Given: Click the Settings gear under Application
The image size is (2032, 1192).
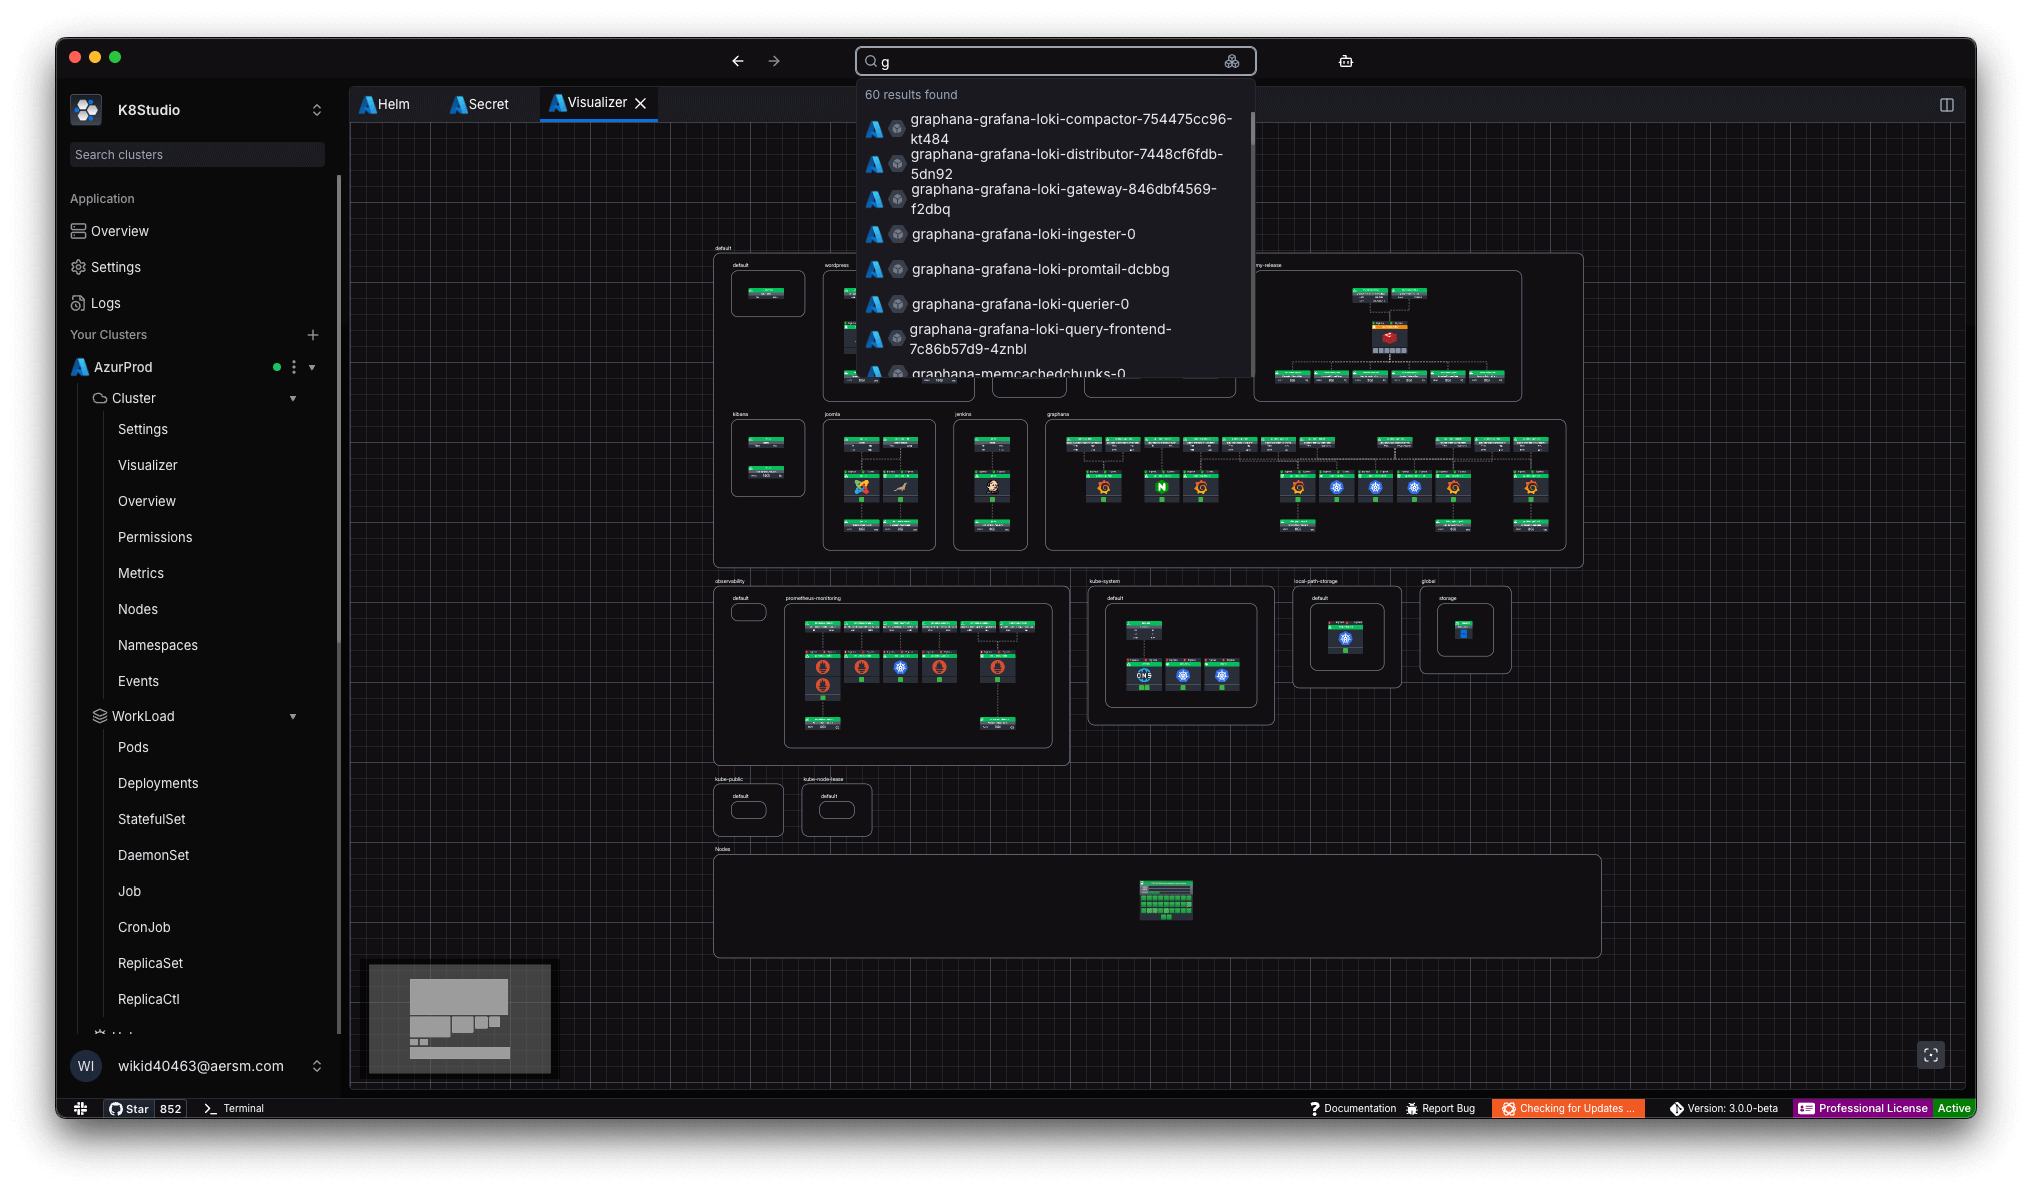Looking at the screenshot, I should (78, 267).
